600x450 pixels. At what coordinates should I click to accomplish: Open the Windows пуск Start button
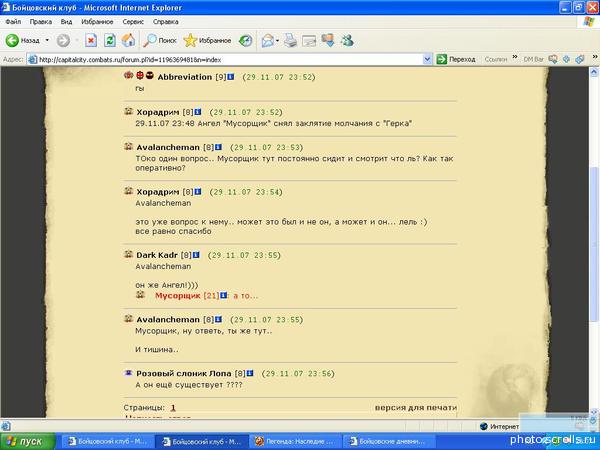click(28, 442)
